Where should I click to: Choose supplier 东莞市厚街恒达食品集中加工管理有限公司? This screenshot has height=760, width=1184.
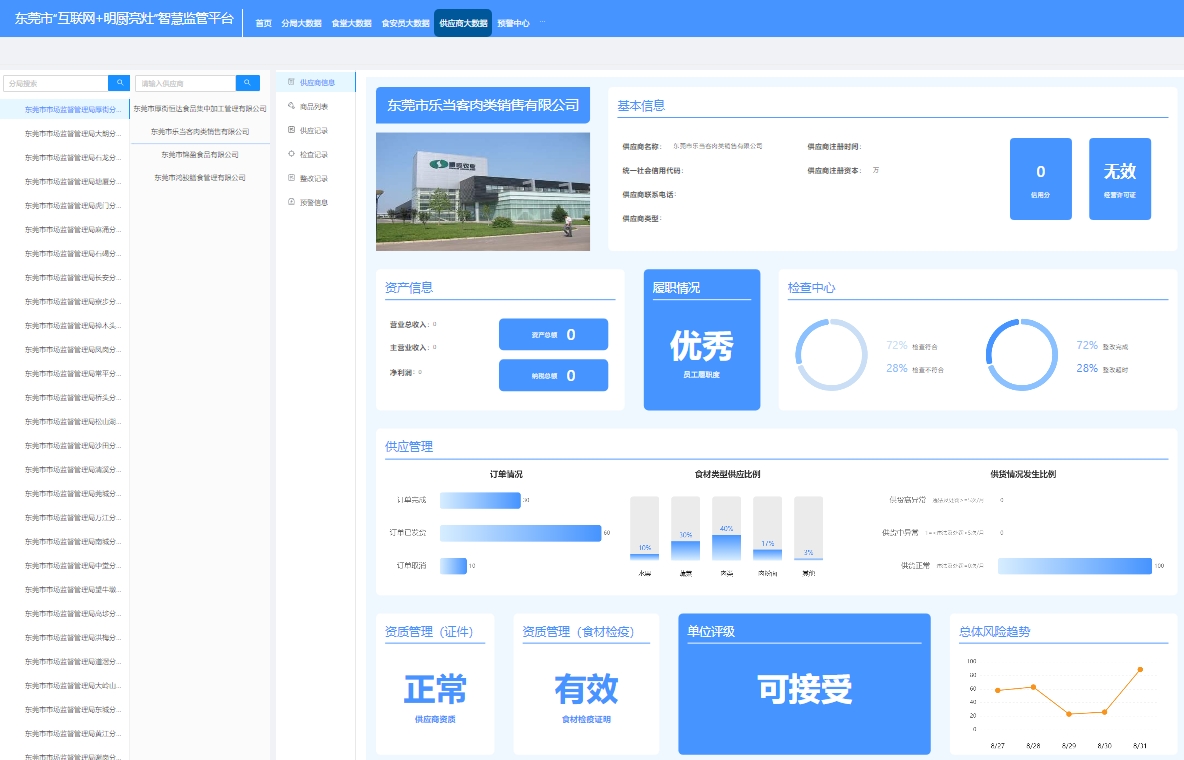click(x=200, y=109)
